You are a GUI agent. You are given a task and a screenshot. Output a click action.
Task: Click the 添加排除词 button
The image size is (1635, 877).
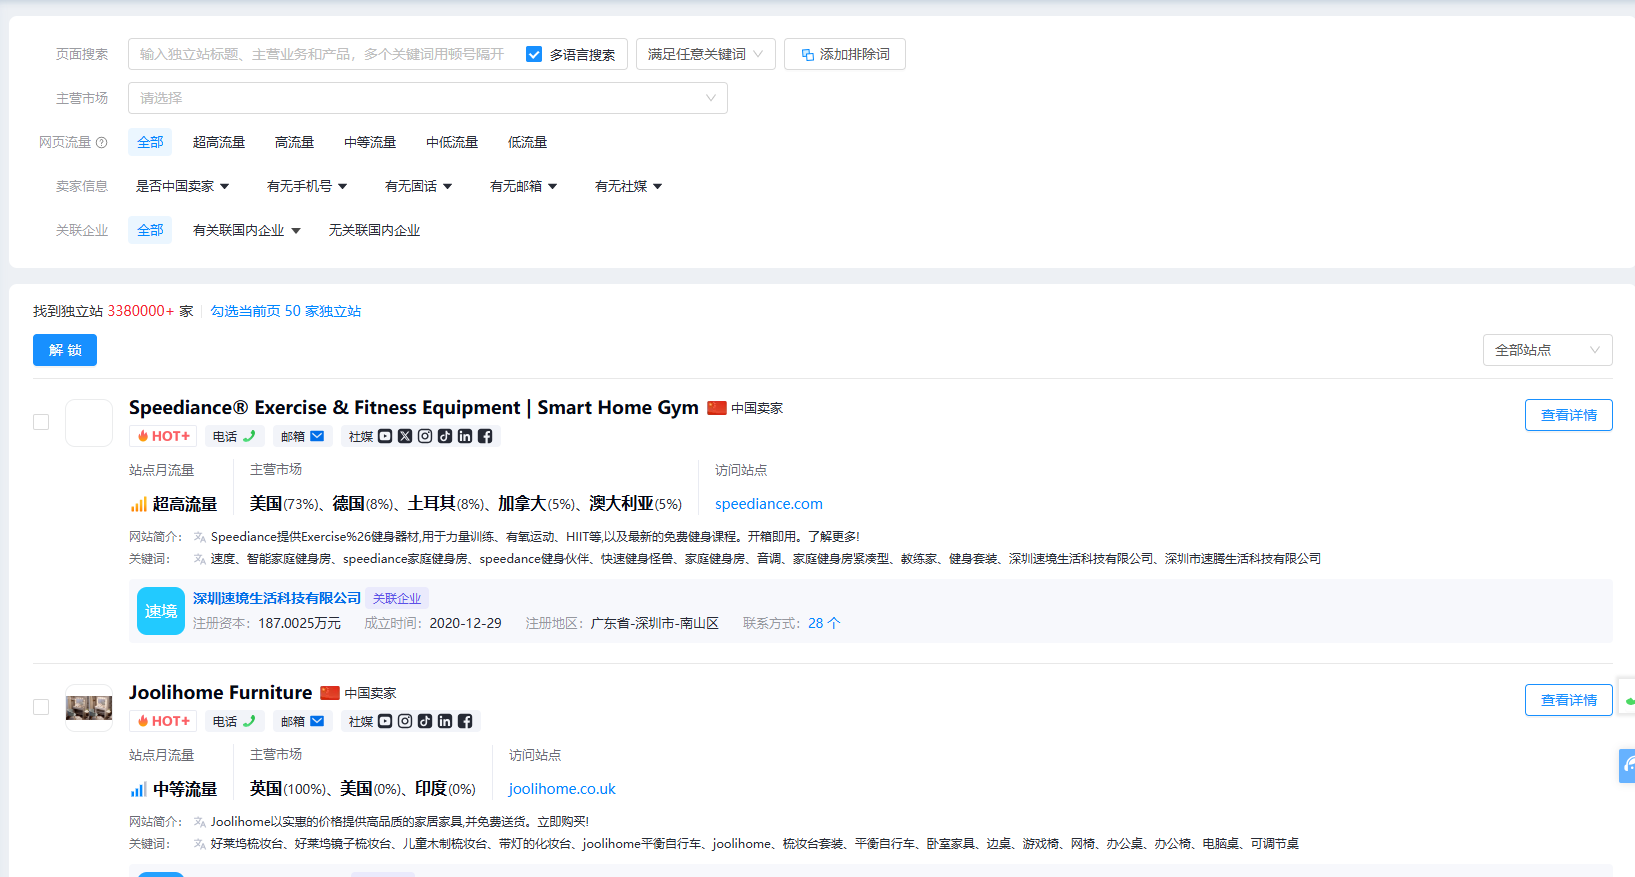point(845,54)
